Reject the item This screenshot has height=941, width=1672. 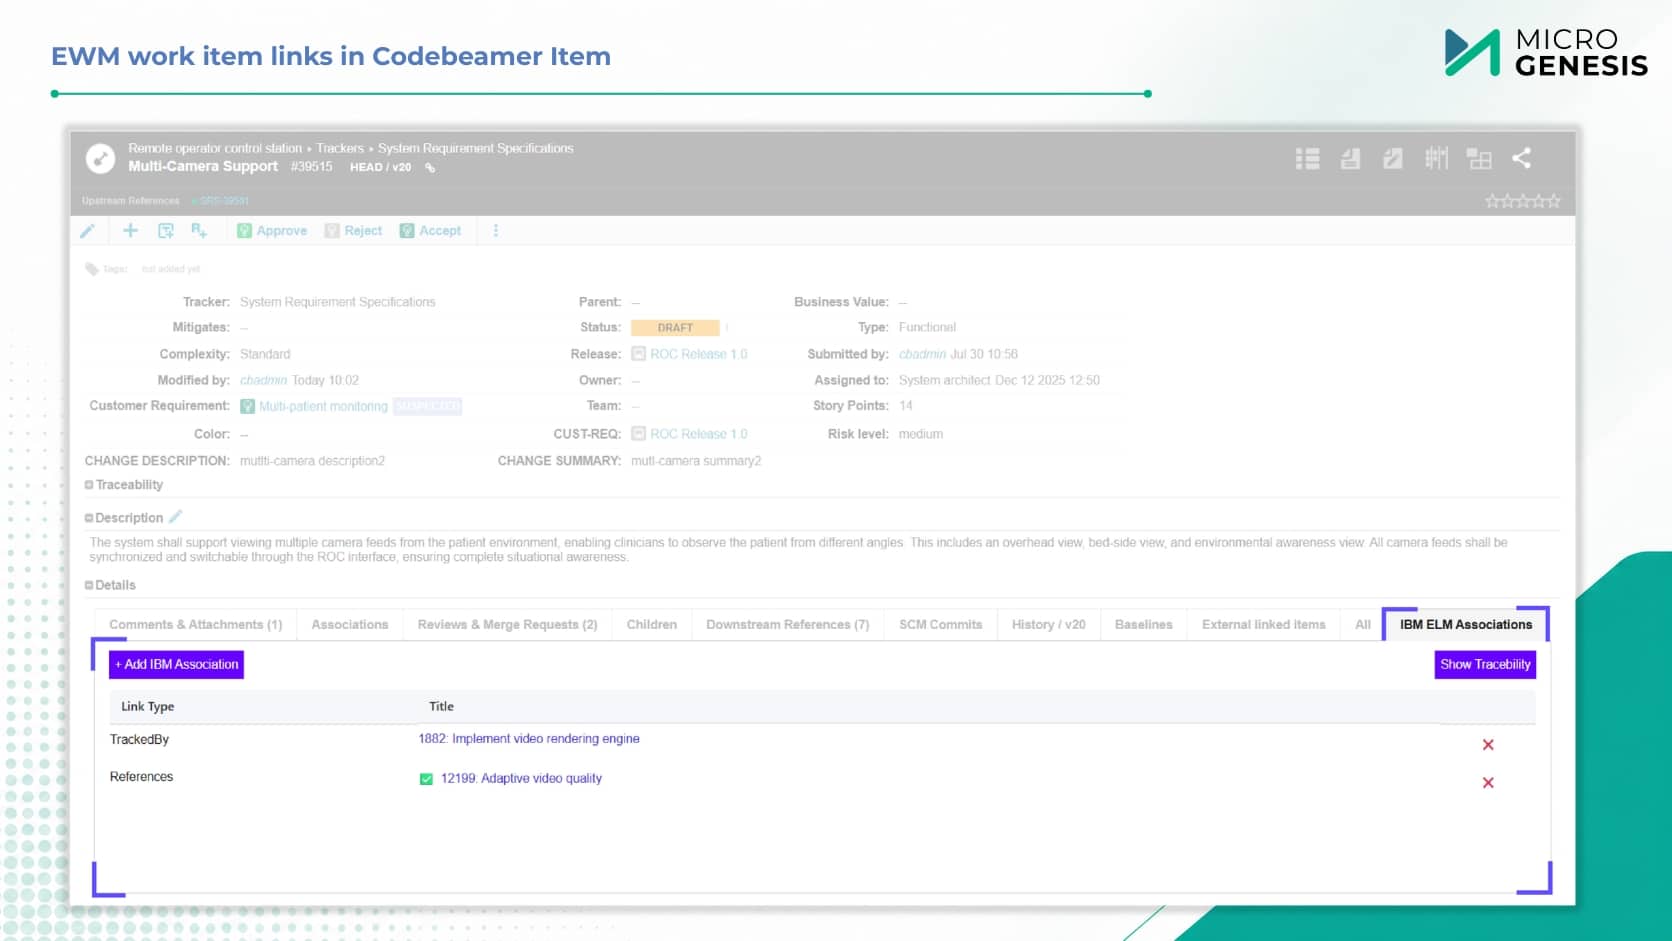[353, 231]
